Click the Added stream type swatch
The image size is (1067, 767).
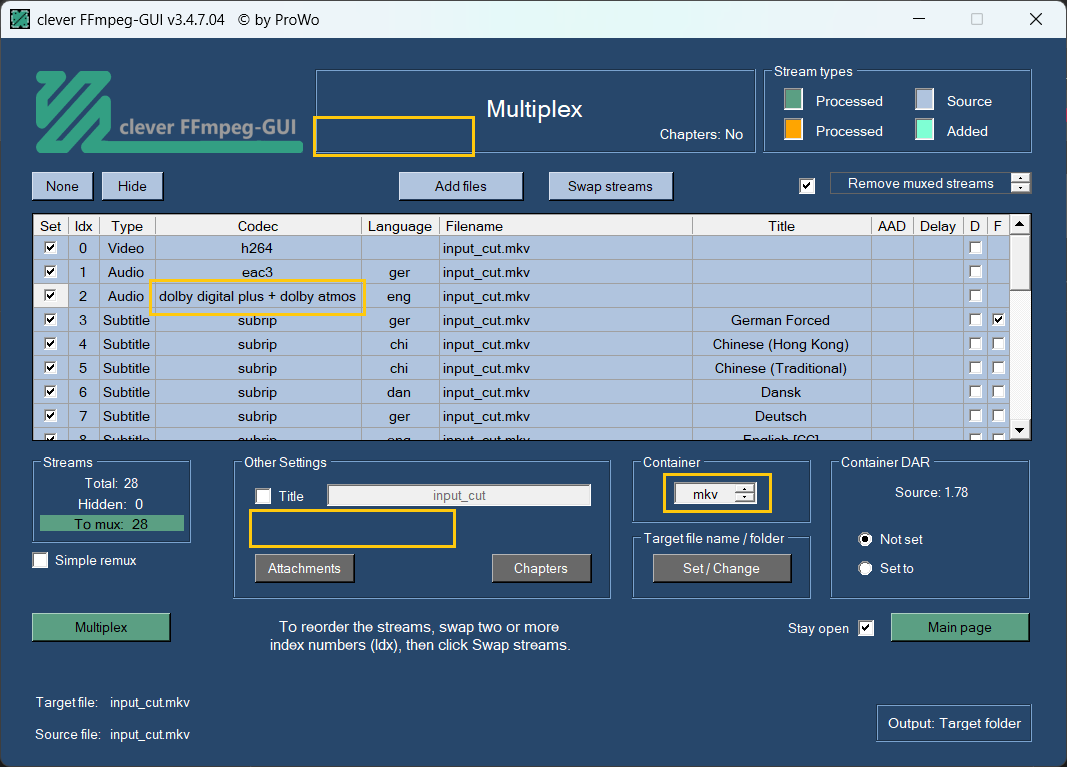(x=925, y=130)
